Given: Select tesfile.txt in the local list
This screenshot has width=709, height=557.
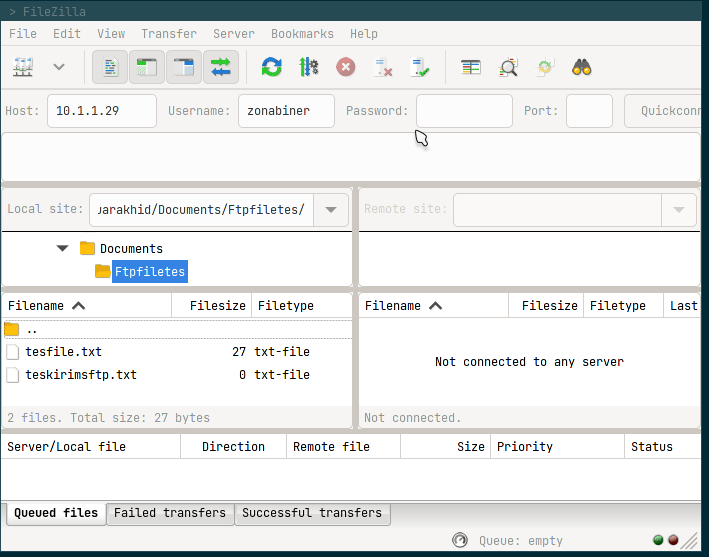Looking at the screenshot, I should pos(177,352).
